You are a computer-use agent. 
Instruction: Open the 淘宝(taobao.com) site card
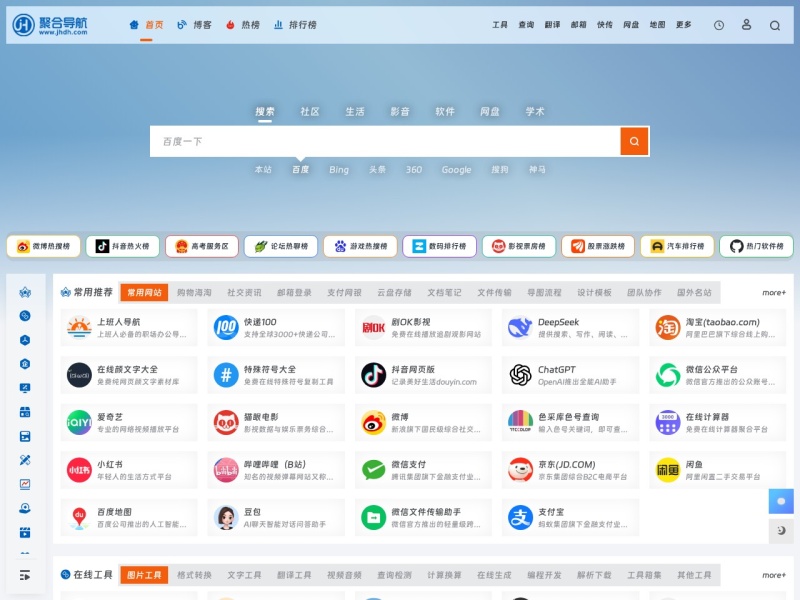coord(717,328)
